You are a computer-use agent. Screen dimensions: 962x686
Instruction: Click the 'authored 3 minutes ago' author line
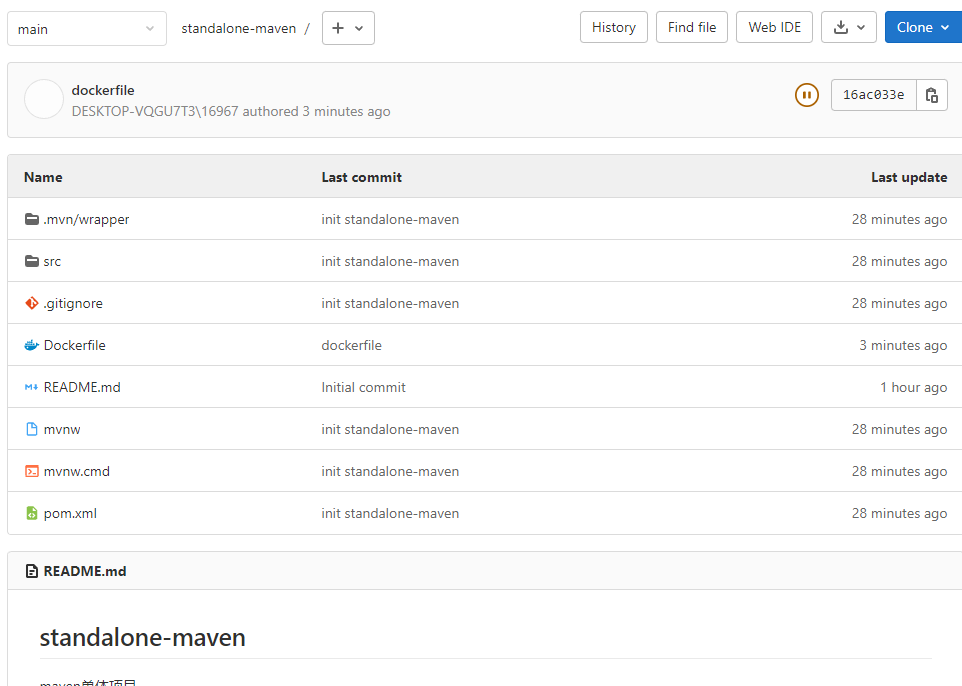(231, 111)
